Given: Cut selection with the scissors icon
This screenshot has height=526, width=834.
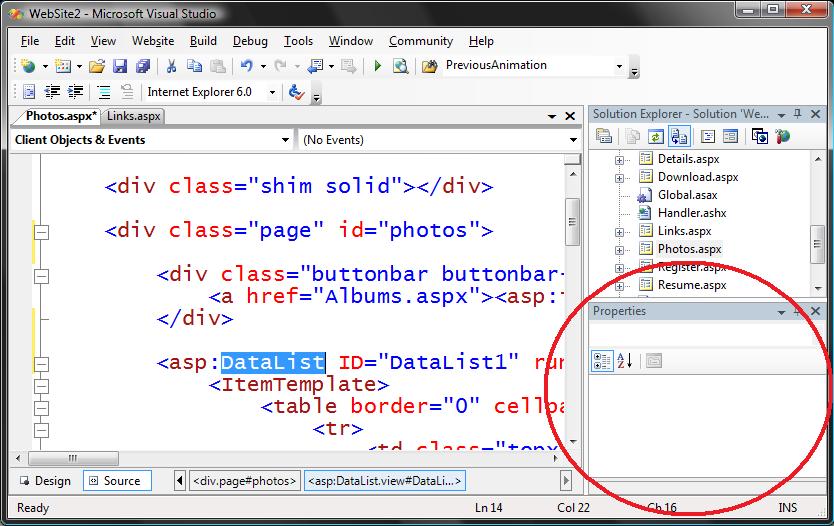Looking at the screenshot, I should 171,66.
